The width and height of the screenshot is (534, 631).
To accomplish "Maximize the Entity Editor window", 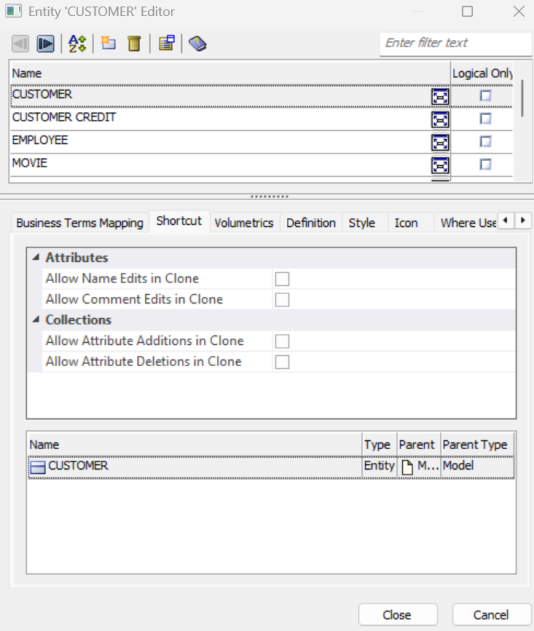I will point(467,11).
